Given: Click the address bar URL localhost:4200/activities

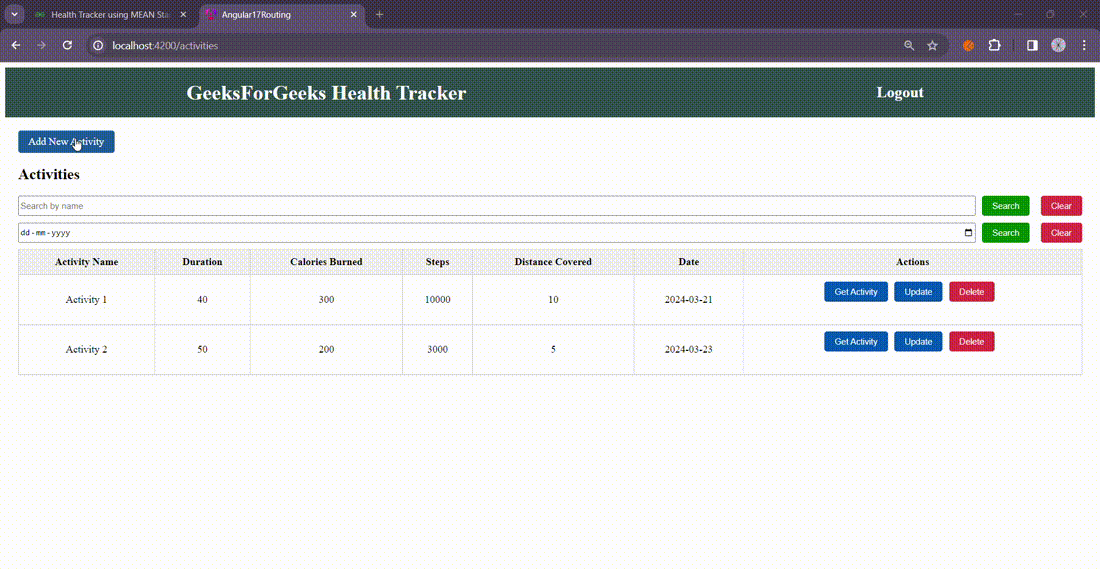Looking at the screenshot, I should (165, 46).
